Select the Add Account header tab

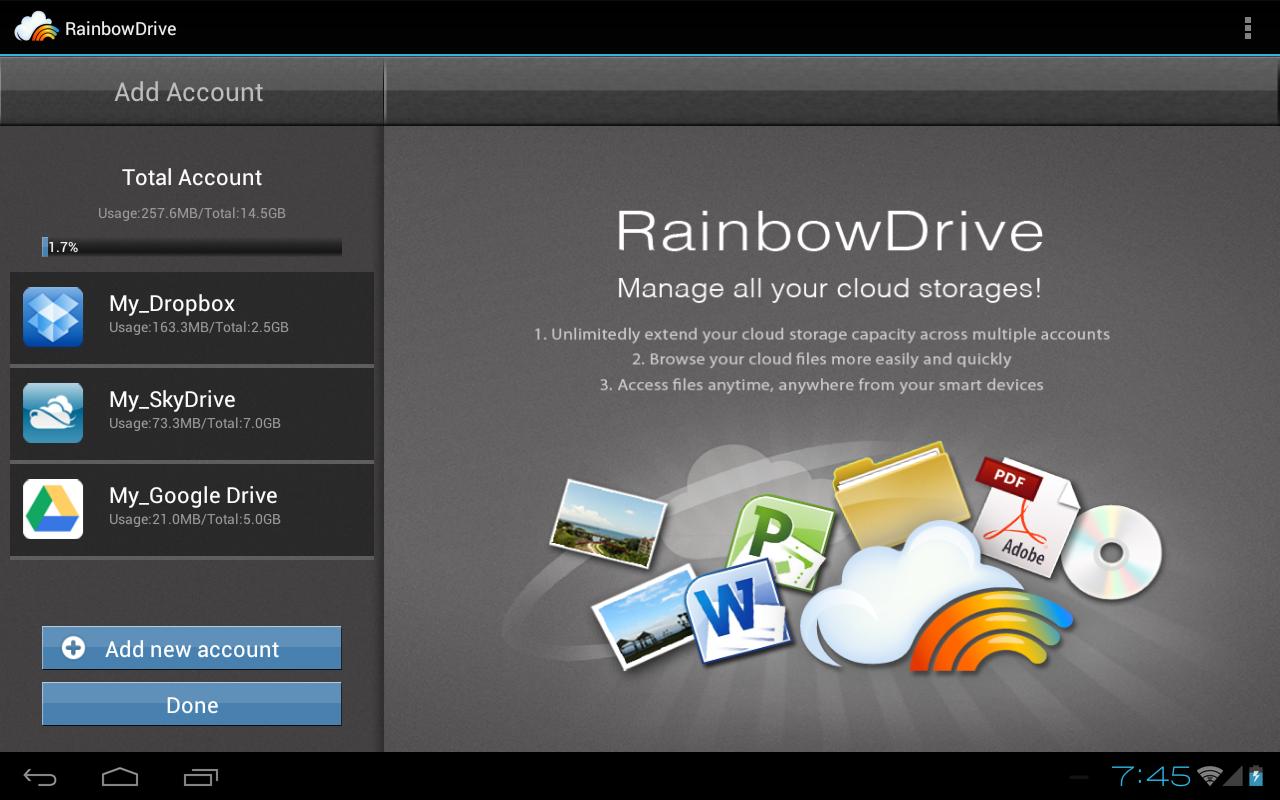[190, 92]
